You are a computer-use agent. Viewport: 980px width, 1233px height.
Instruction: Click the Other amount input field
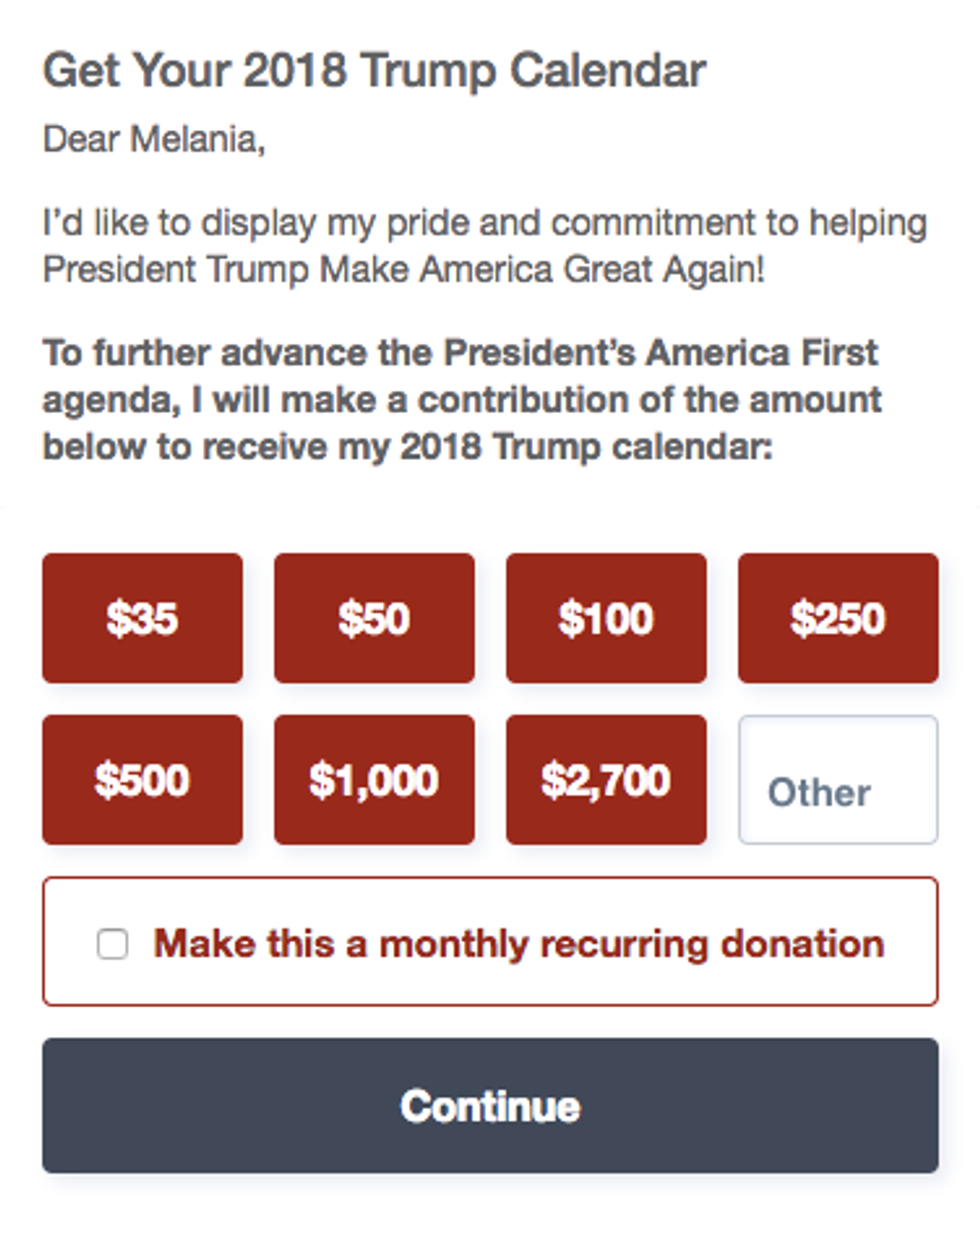(838, 780)
